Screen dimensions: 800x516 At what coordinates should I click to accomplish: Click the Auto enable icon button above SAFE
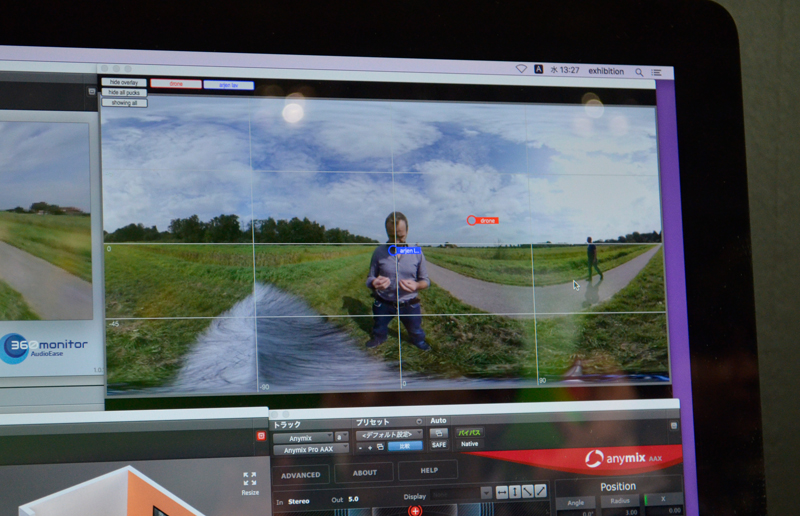coord(438,433)
